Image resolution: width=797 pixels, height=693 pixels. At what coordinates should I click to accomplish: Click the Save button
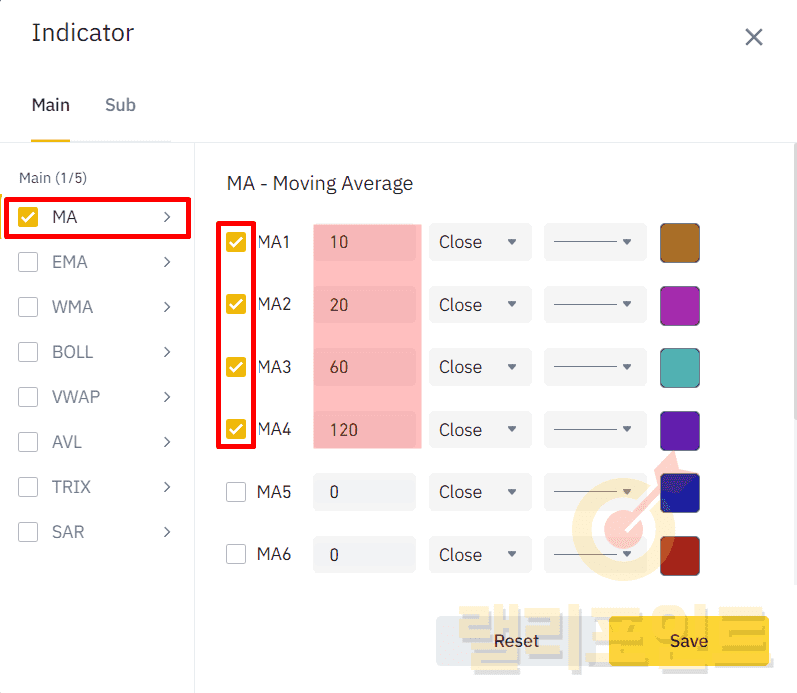[x=688, y=641]
